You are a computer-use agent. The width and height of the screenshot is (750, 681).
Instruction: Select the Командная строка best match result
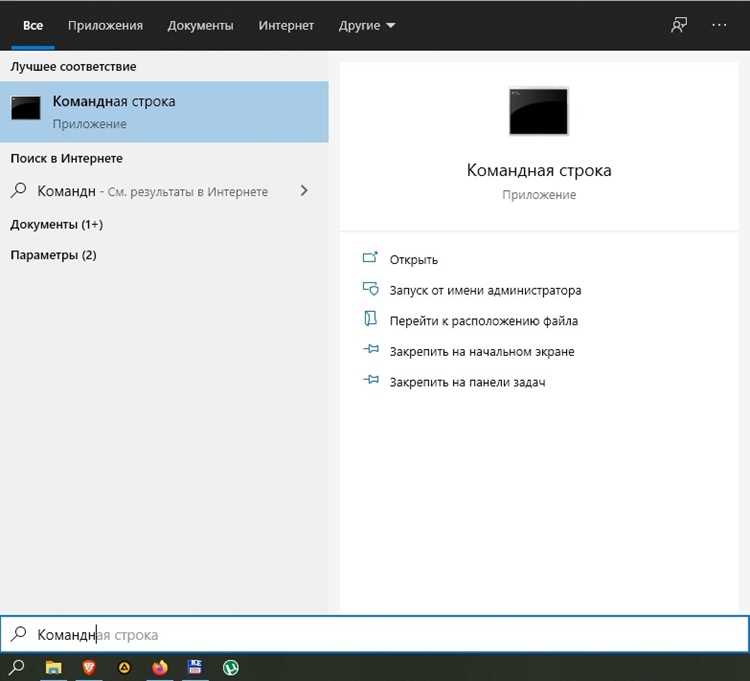pos(164,112)
